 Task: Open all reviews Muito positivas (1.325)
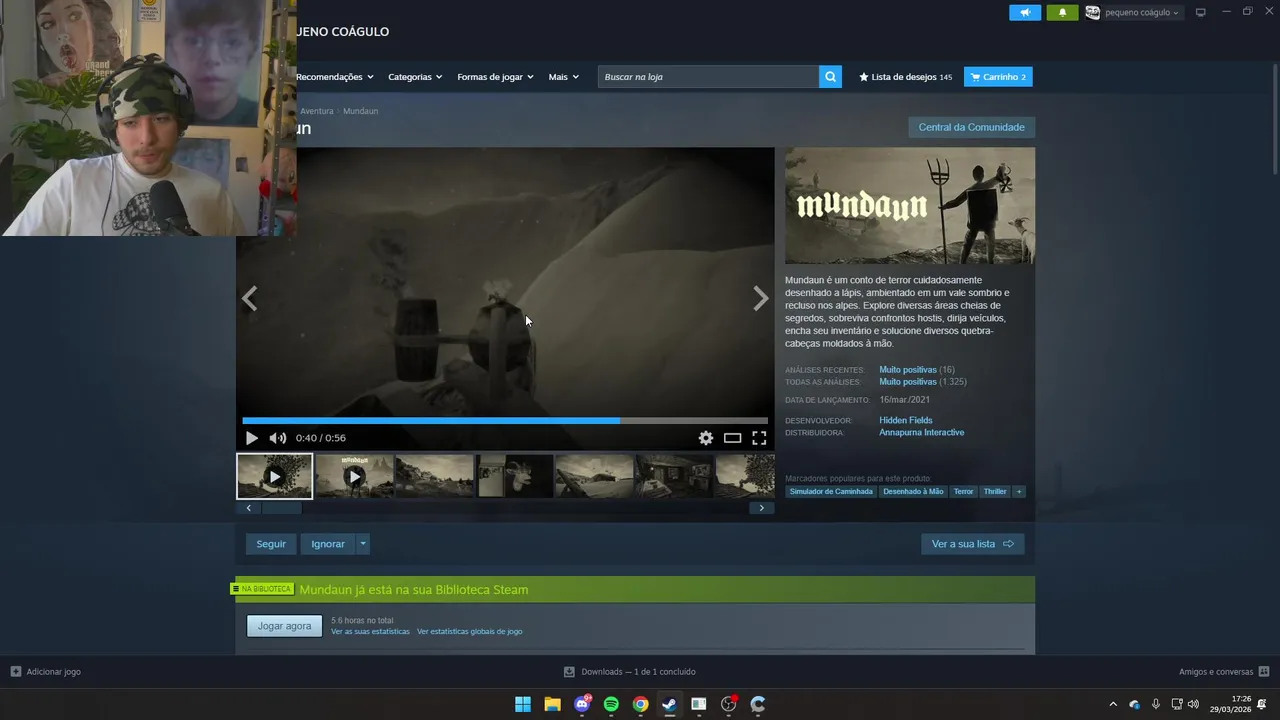(923, 382)
